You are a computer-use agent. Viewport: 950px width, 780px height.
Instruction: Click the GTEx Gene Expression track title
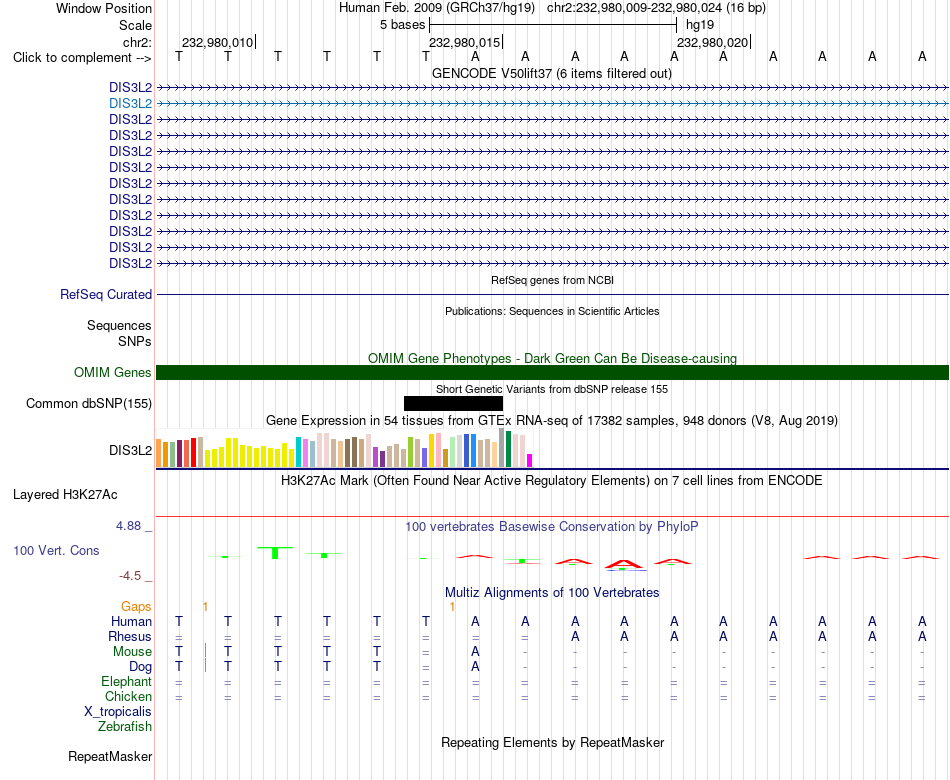click(x=552, y=421)
